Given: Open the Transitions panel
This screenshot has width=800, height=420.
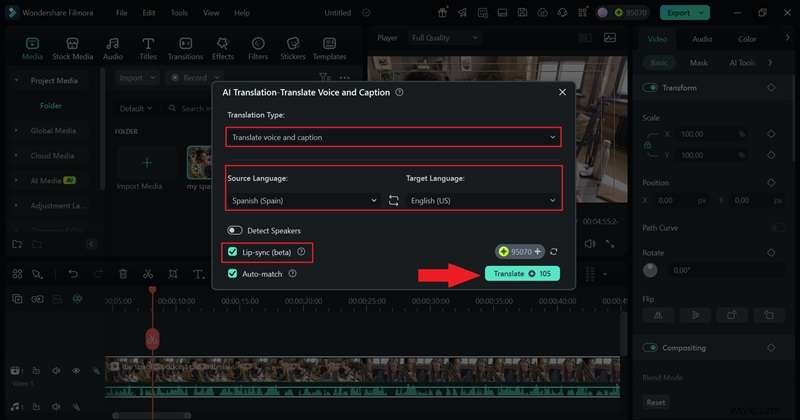Looking at the screenshot, I should pos(186,49).
